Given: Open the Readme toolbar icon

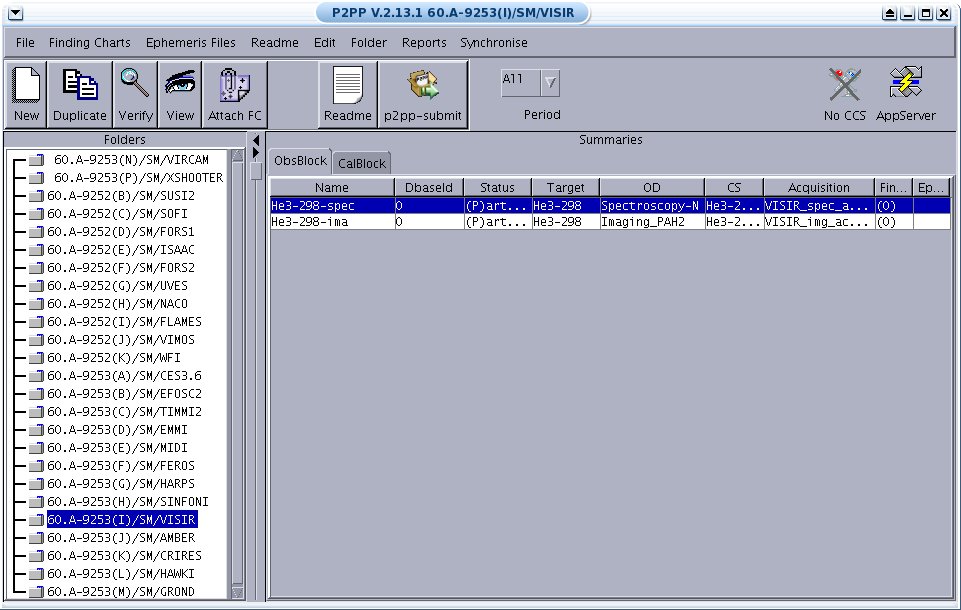Looking at the screenshot, I should 348,95.
